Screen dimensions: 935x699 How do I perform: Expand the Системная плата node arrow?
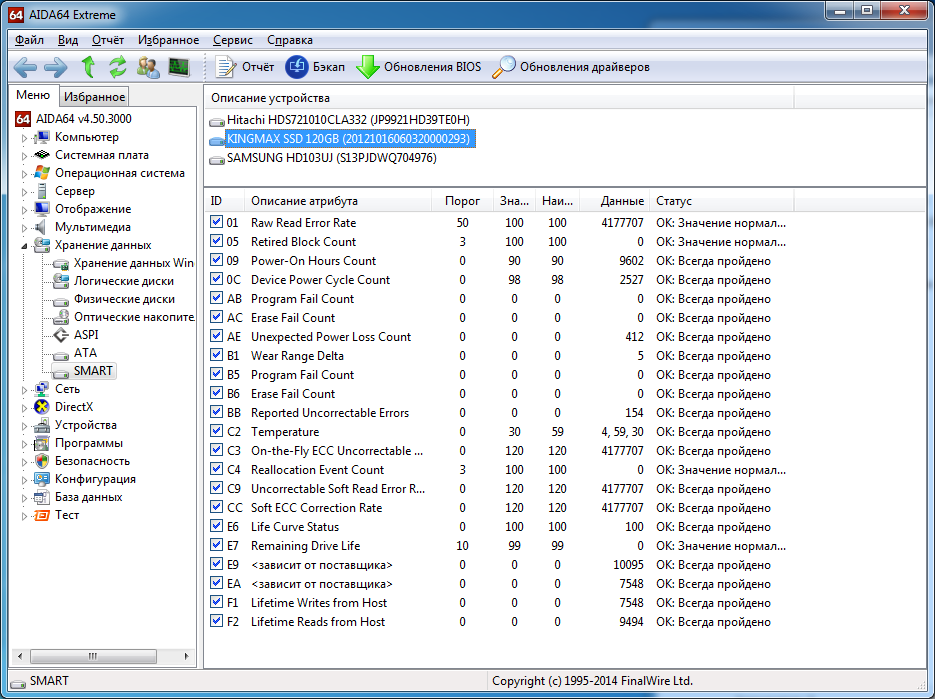coord(24,156)
